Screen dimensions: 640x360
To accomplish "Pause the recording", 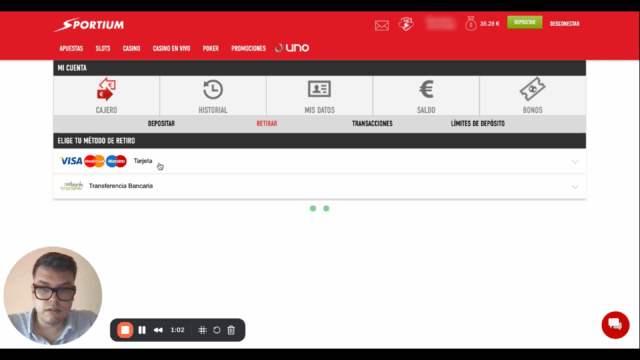I will [x=142, y=330].
